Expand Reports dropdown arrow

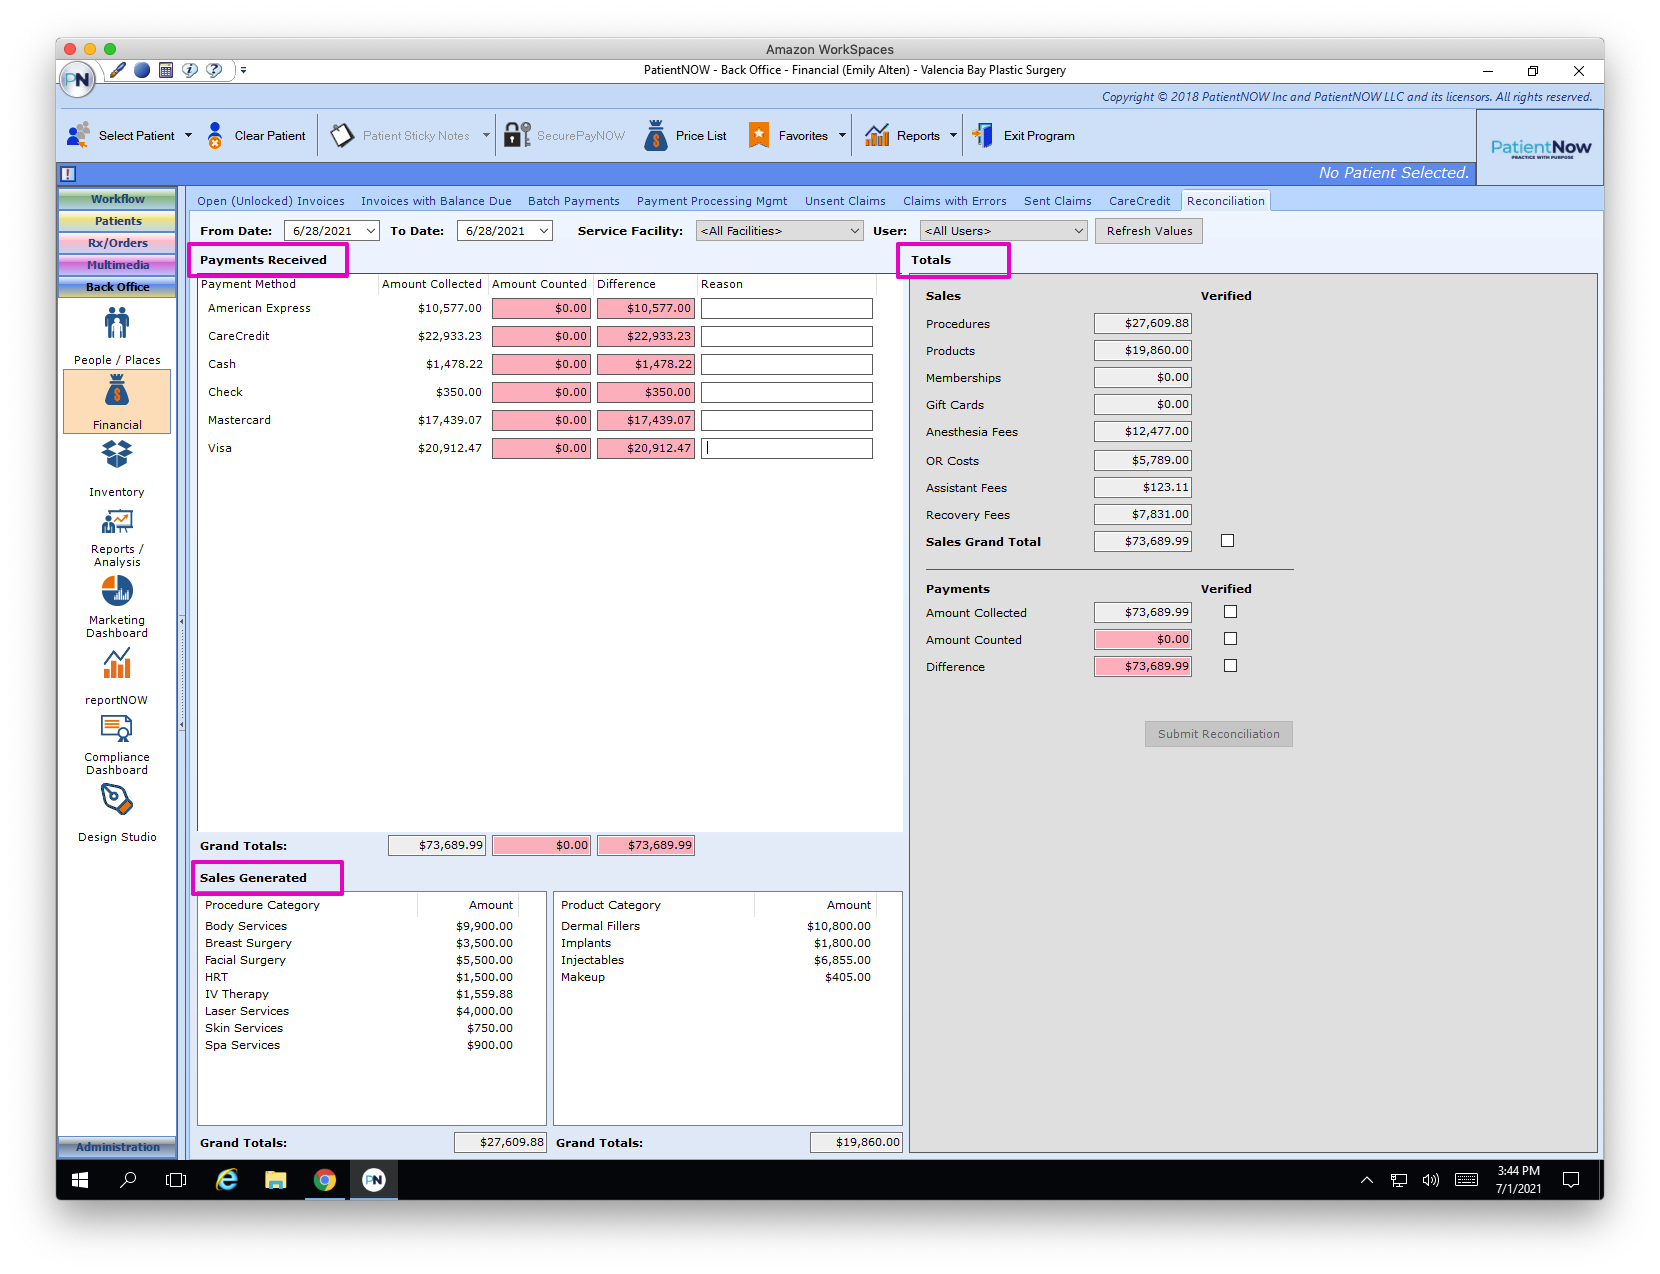pos(953,135)
